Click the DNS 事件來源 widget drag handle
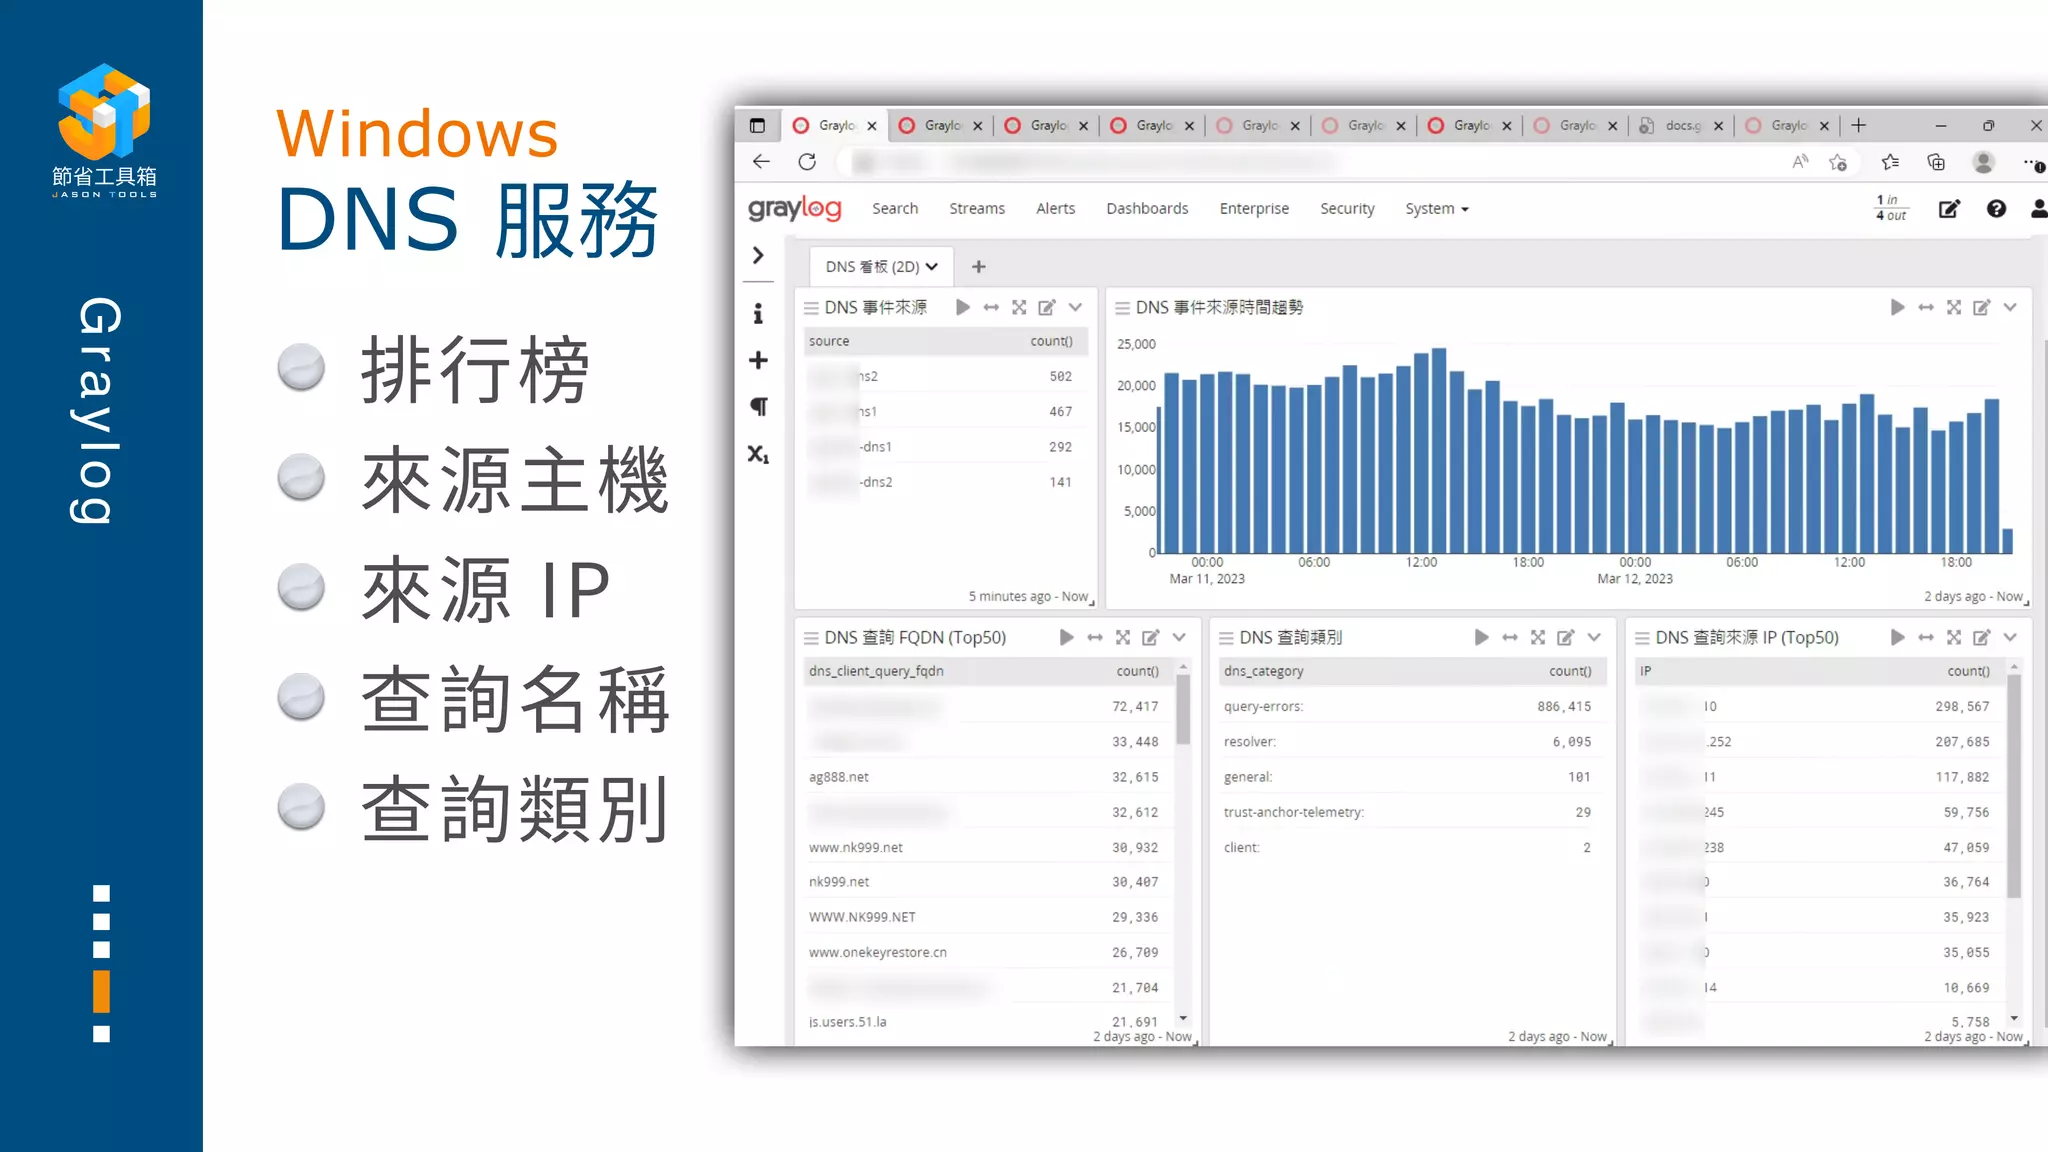The width and height of the screenshot is (2048, 1152). (x=811, y=307)
